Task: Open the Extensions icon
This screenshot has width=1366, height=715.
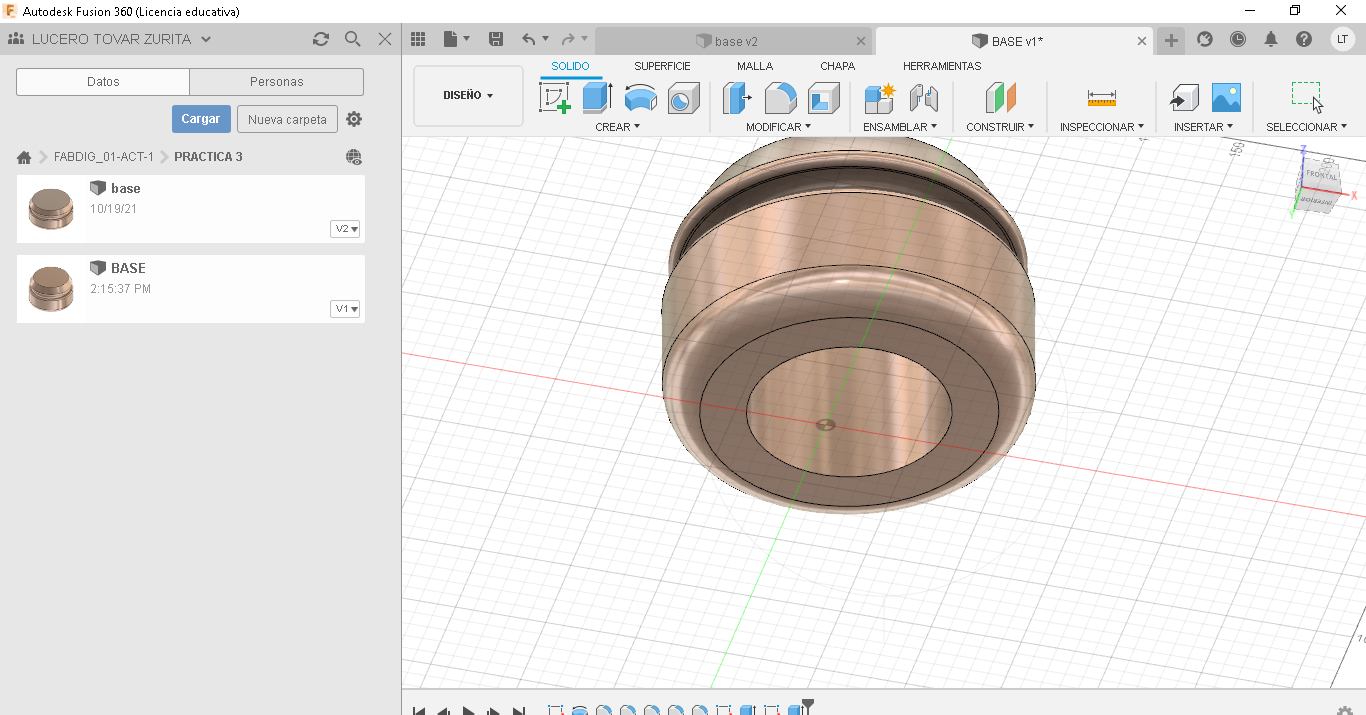Action: coord(1205,39)
